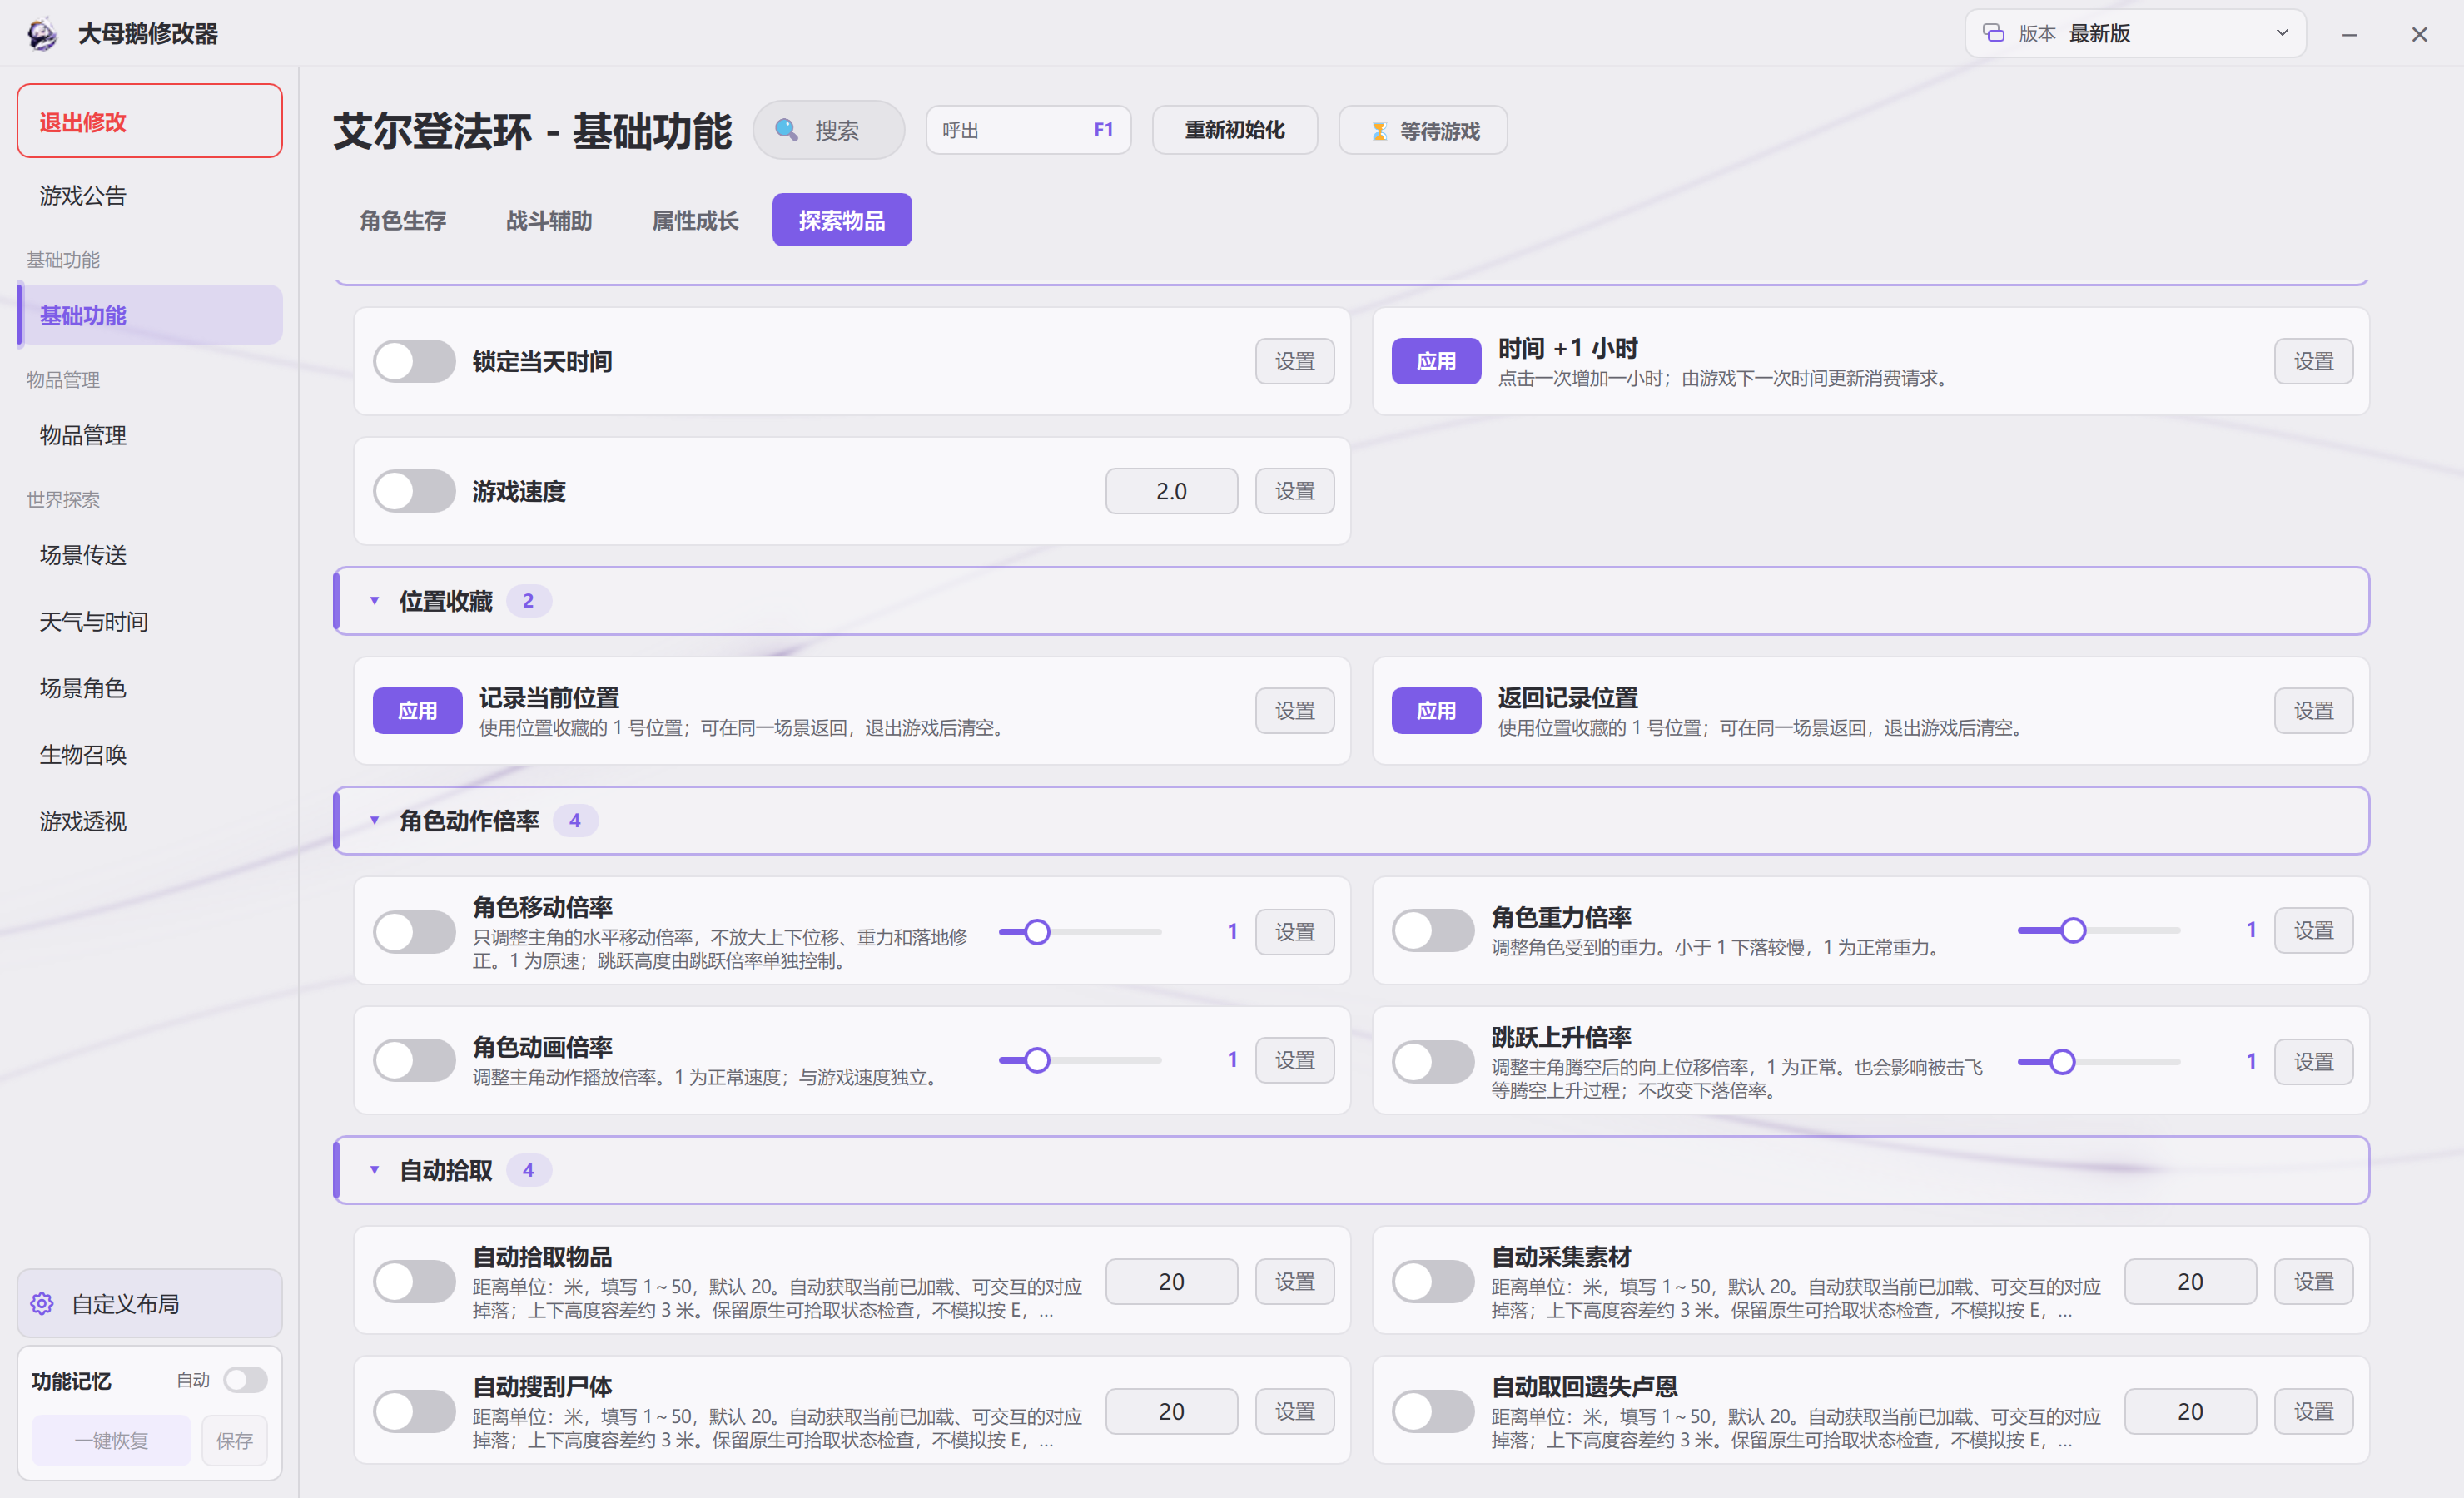Open 游戏公告 in sidebar

point(150,195)
